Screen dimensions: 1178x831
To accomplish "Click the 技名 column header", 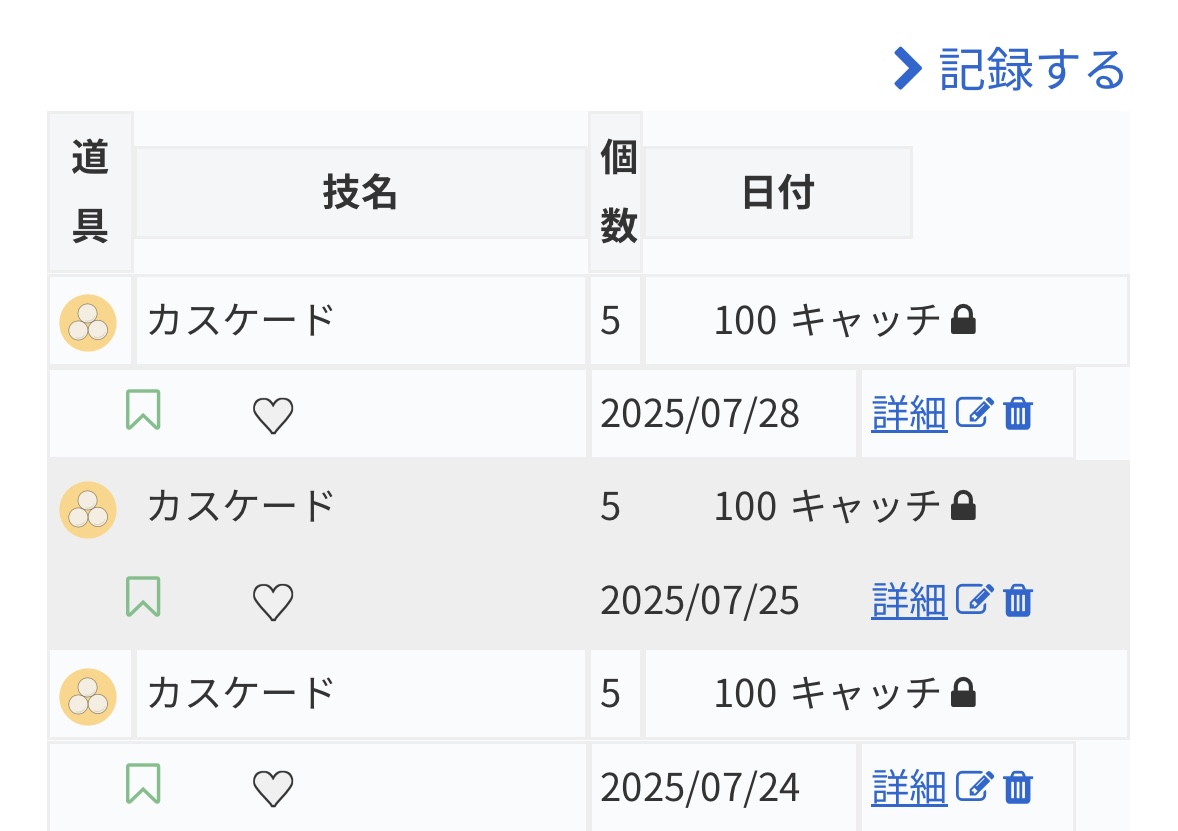I will click(360, 192).
